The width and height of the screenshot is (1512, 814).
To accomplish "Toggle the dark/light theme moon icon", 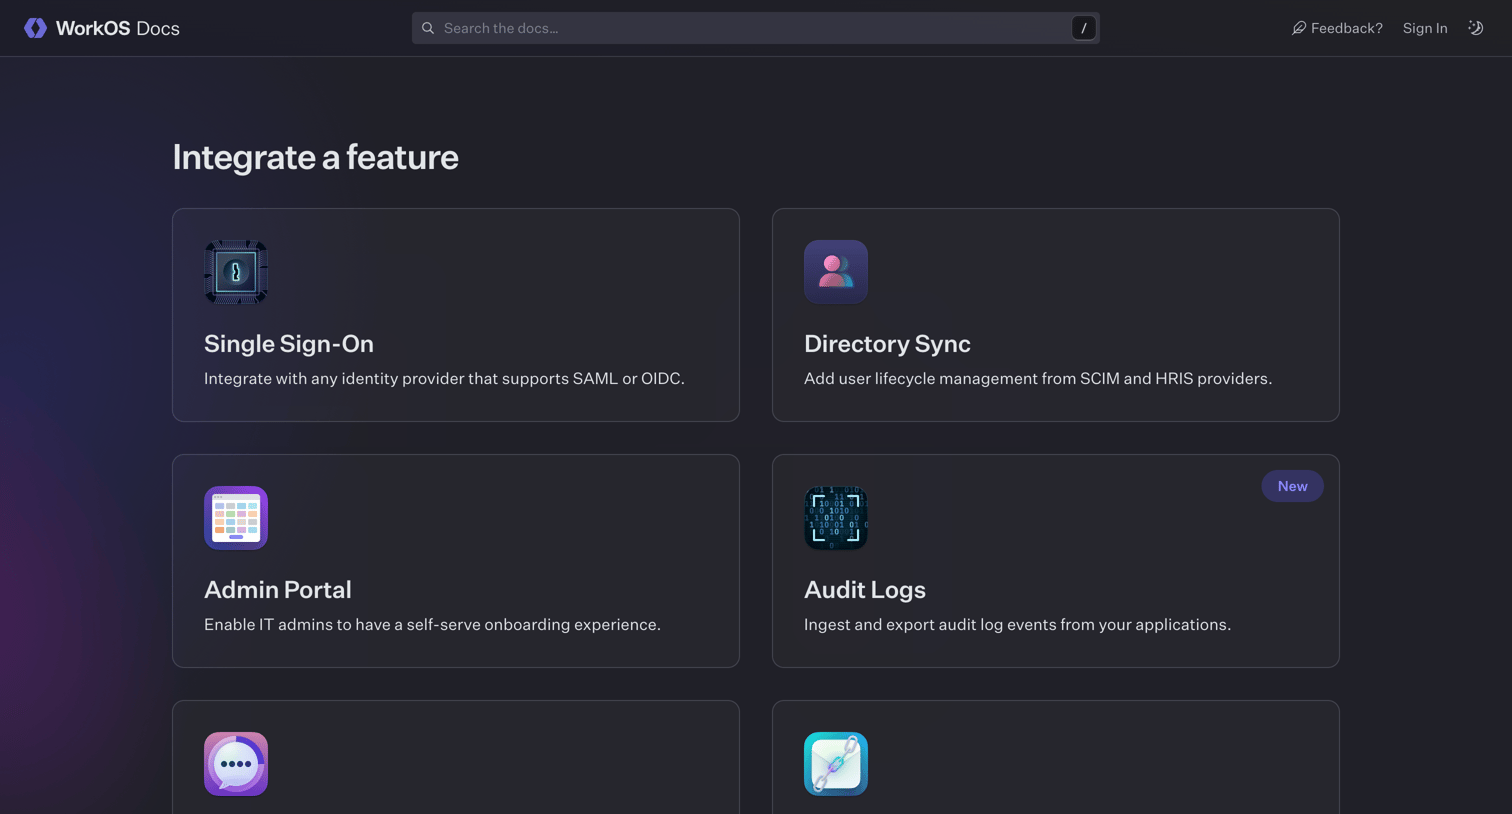I will [x=1476, y=28].
